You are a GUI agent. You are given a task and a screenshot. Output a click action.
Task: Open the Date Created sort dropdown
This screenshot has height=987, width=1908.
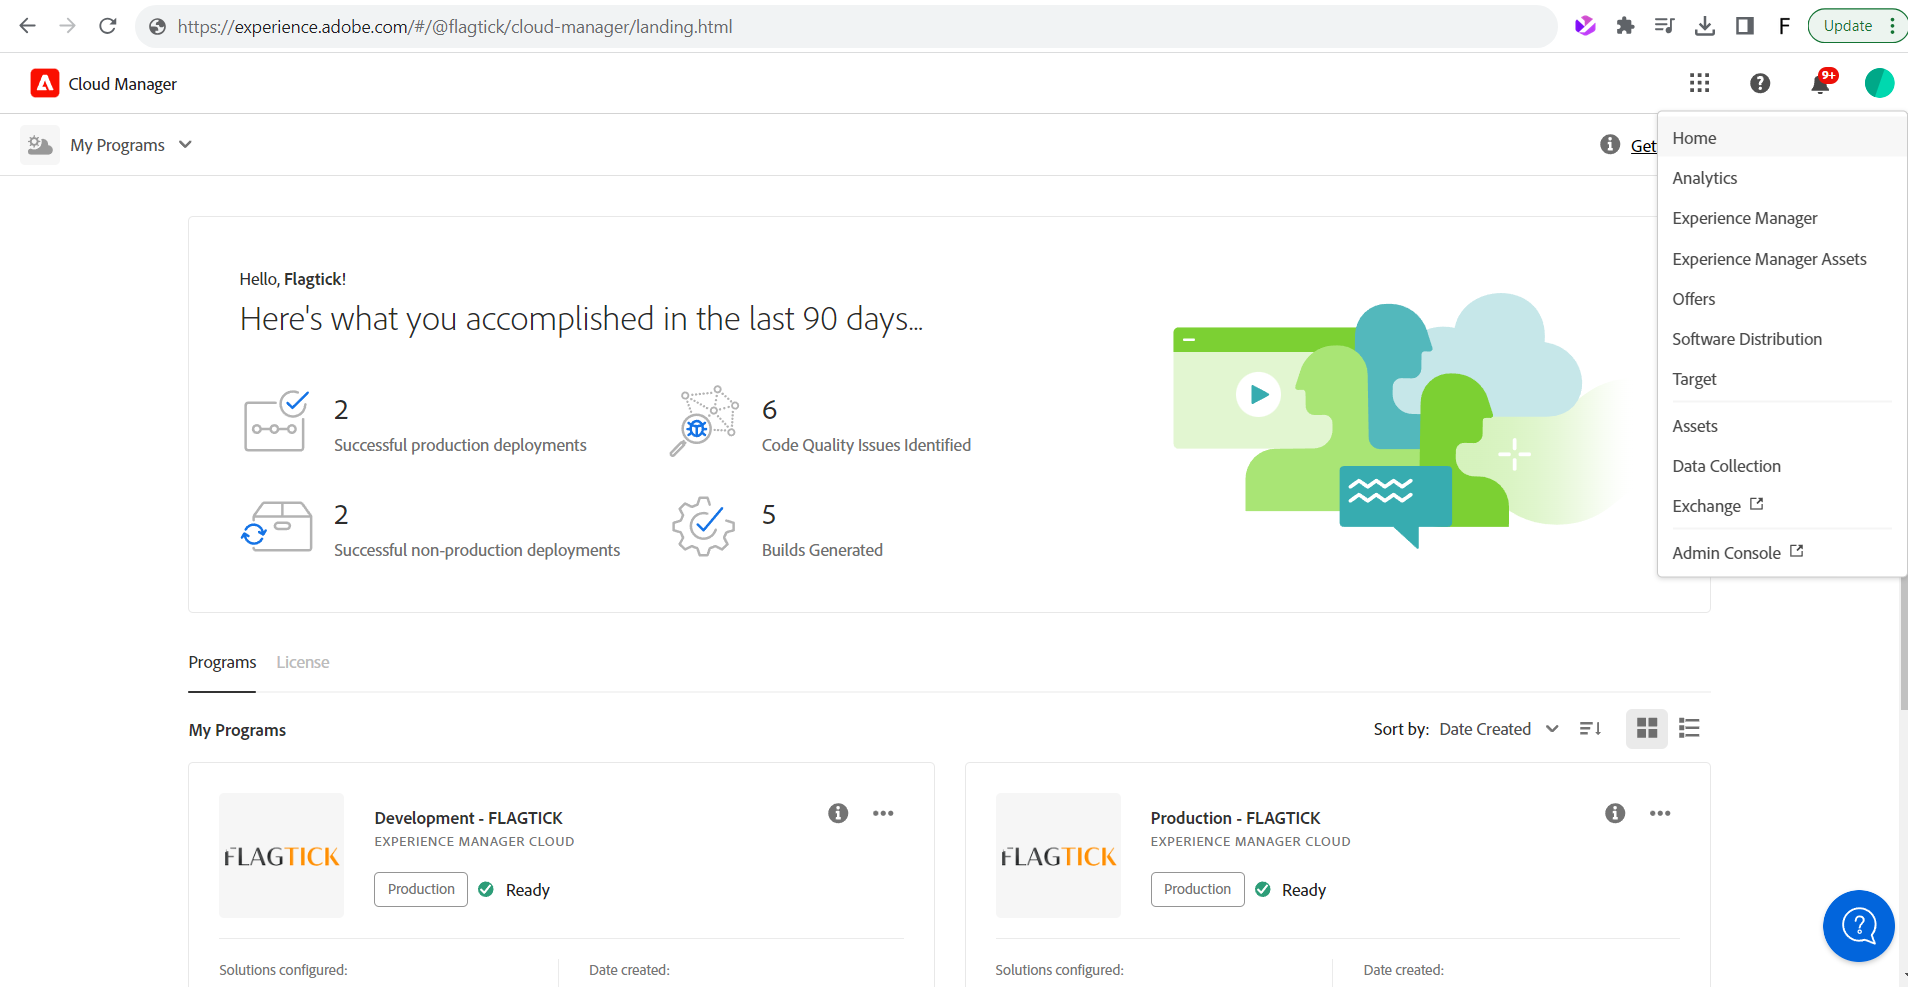(x=1498, y=729)
